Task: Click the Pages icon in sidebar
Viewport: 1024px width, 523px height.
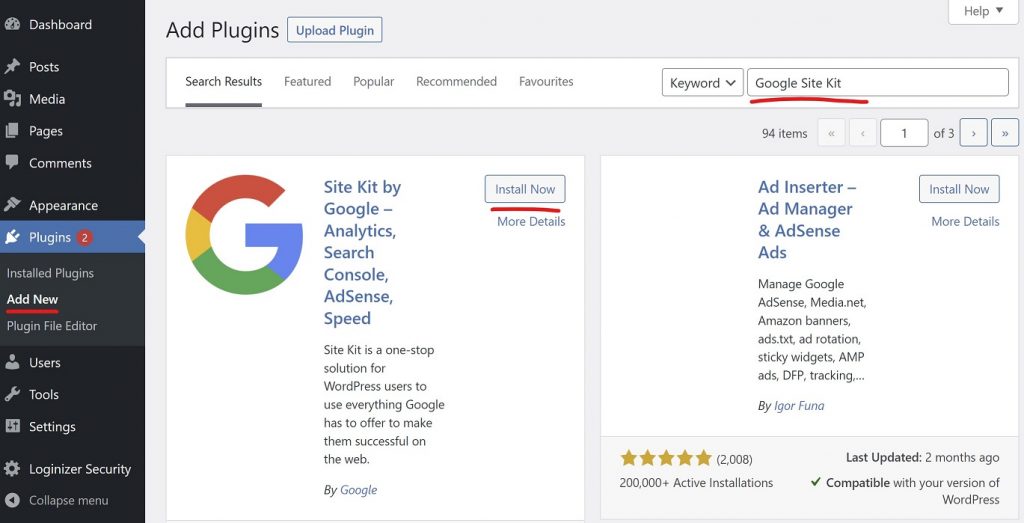Action: [13, 131]
